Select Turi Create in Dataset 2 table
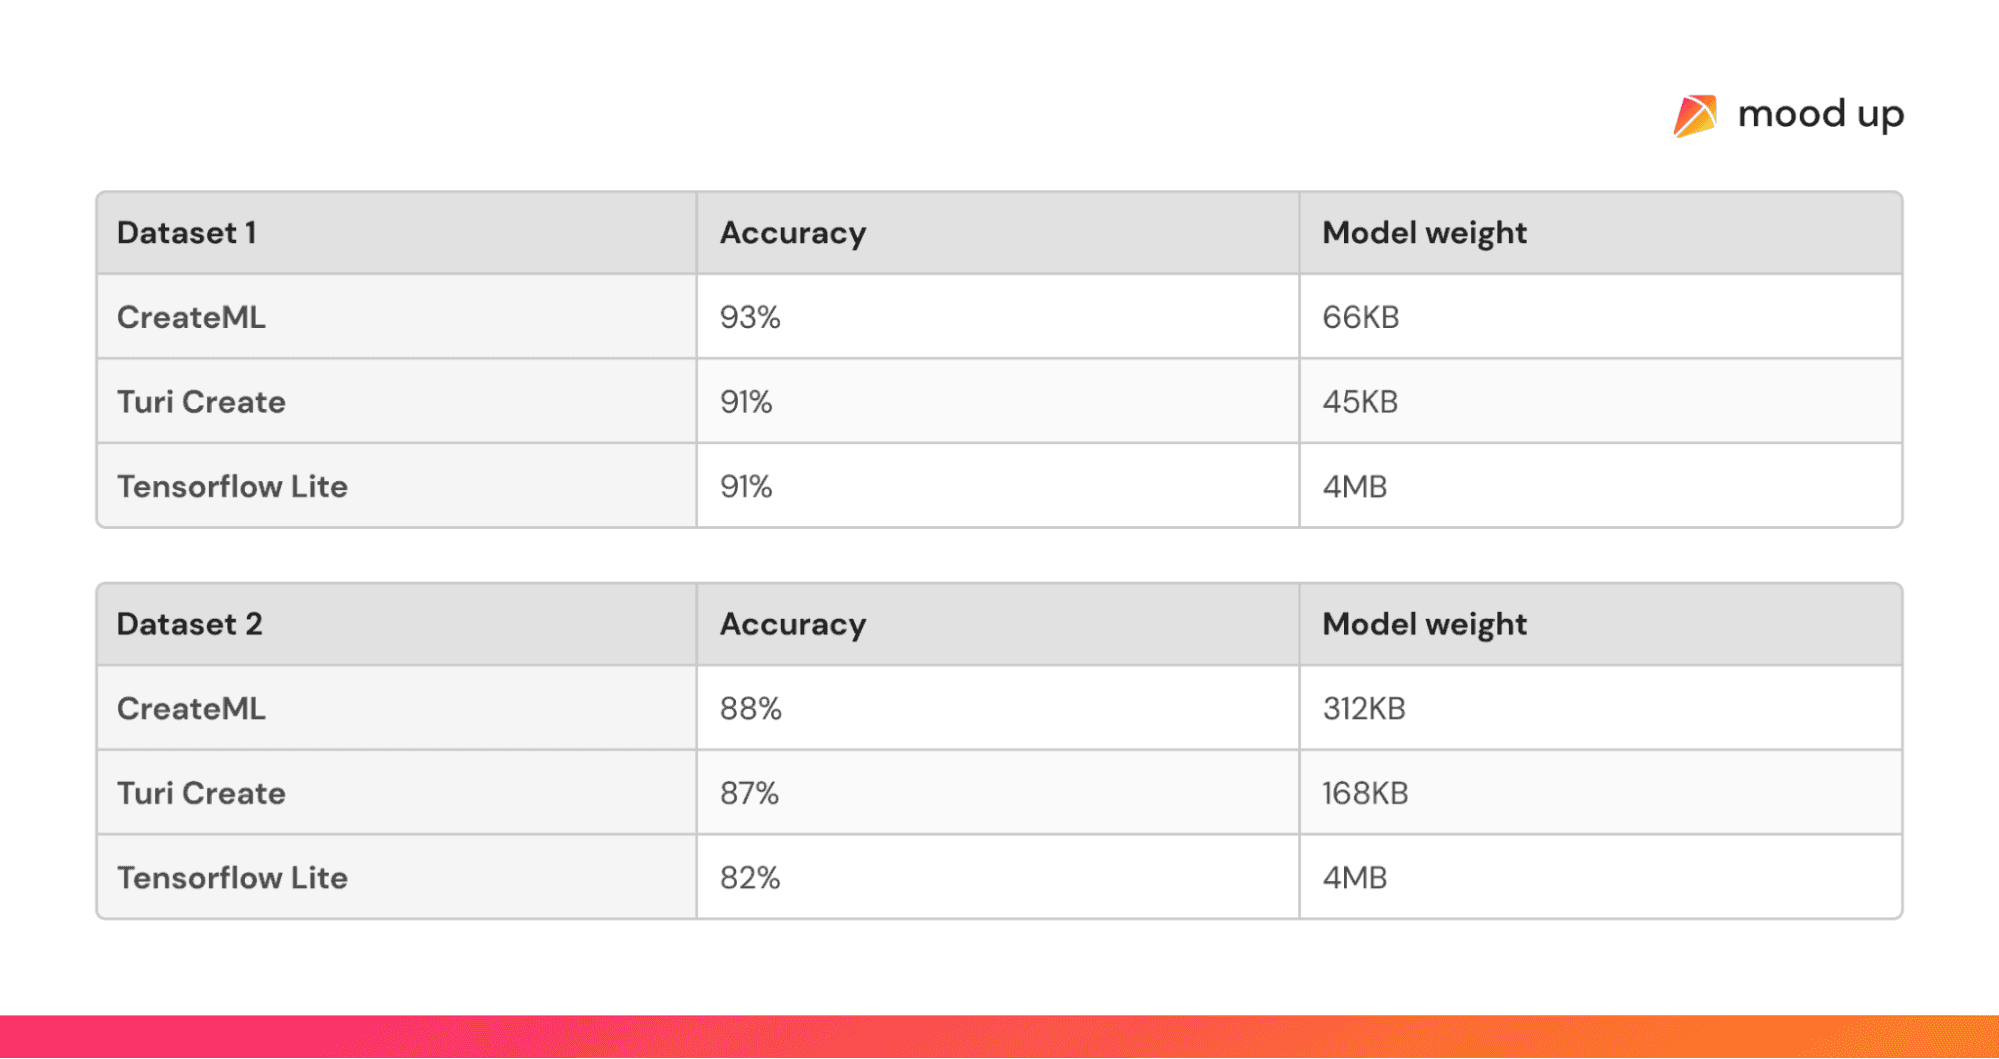This screenshot has width=1999, height=1059. pos(201,793)
